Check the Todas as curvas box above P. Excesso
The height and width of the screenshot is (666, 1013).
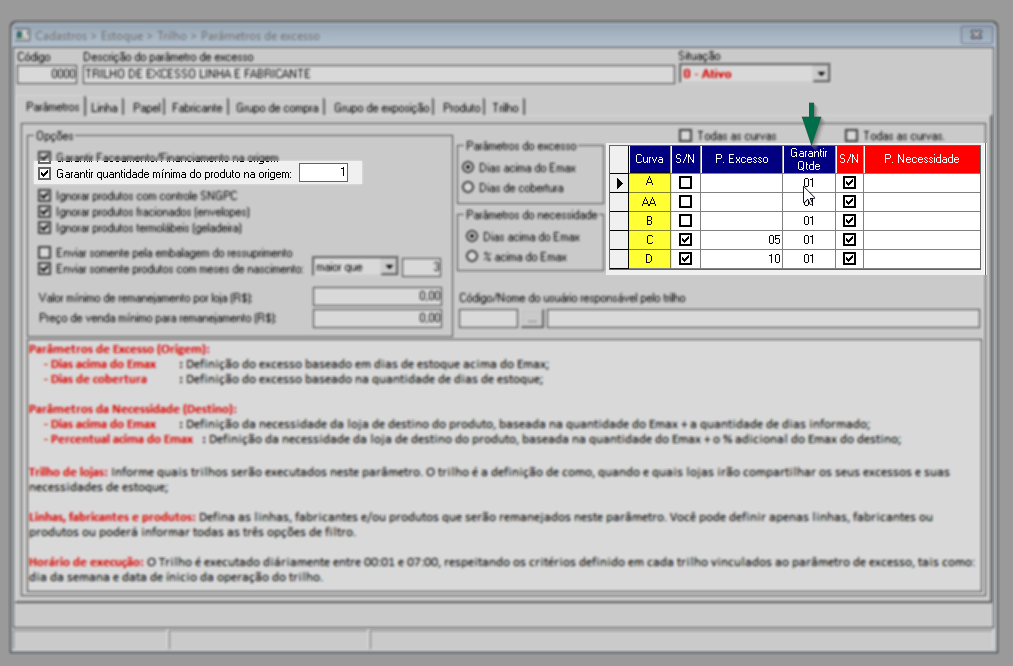click(685, 135)
